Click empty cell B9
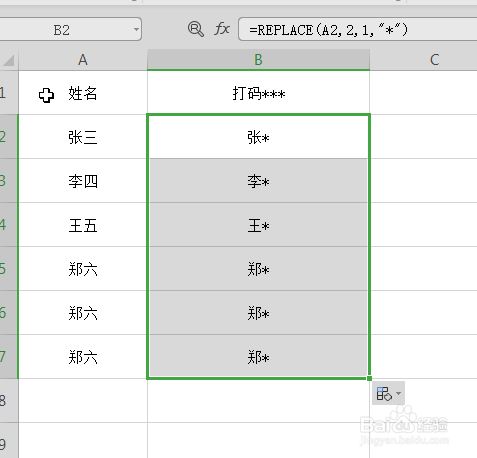The height and width of the screenshot is (458, 477). (258, 441)
